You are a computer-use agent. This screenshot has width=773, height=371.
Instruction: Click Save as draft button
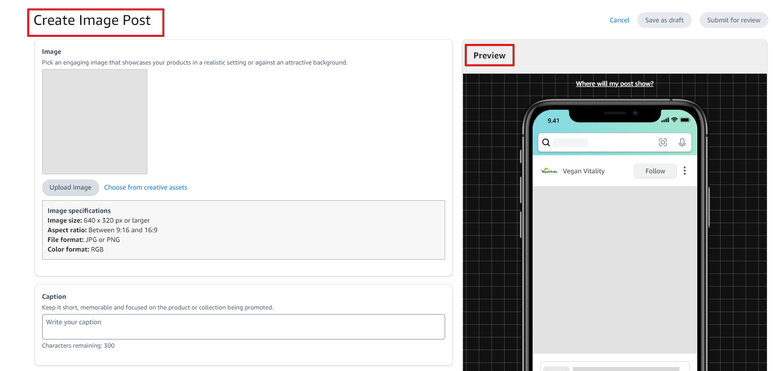(x=664, y=20)
